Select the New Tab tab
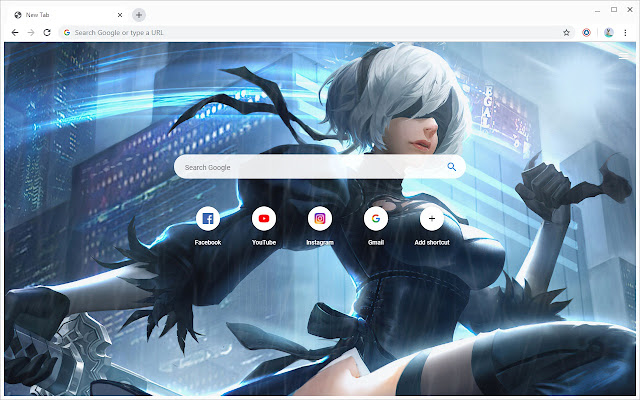 coord(67,15)
